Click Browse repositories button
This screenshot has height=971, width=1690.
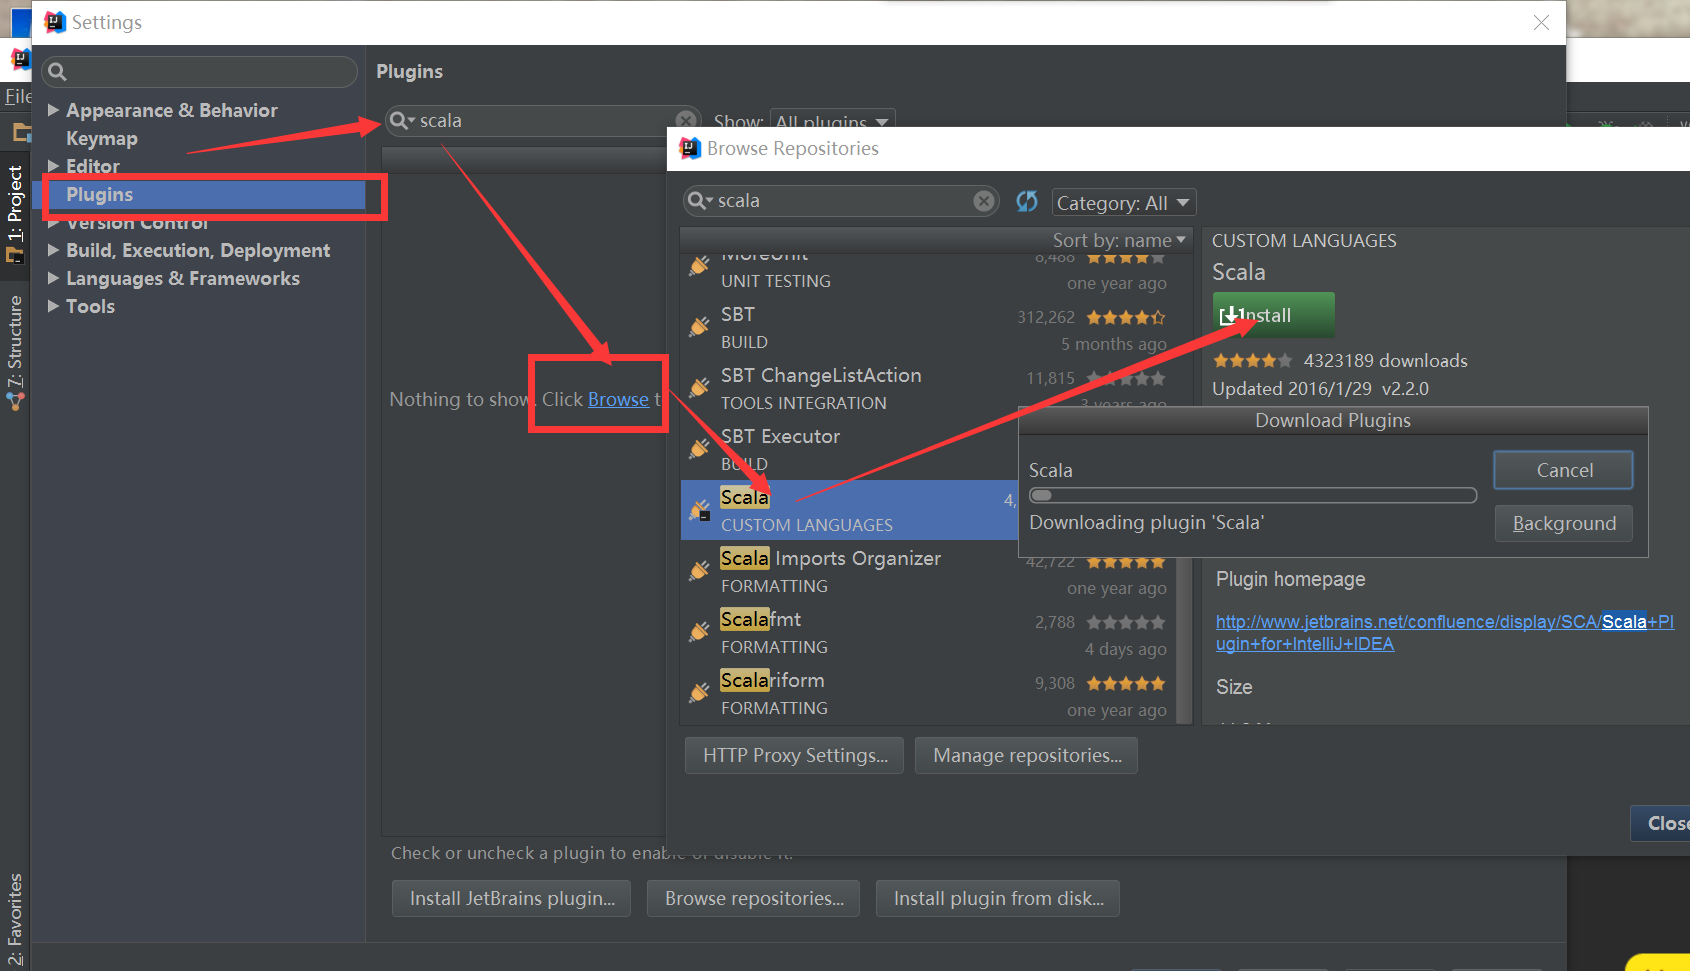(754, 898)
